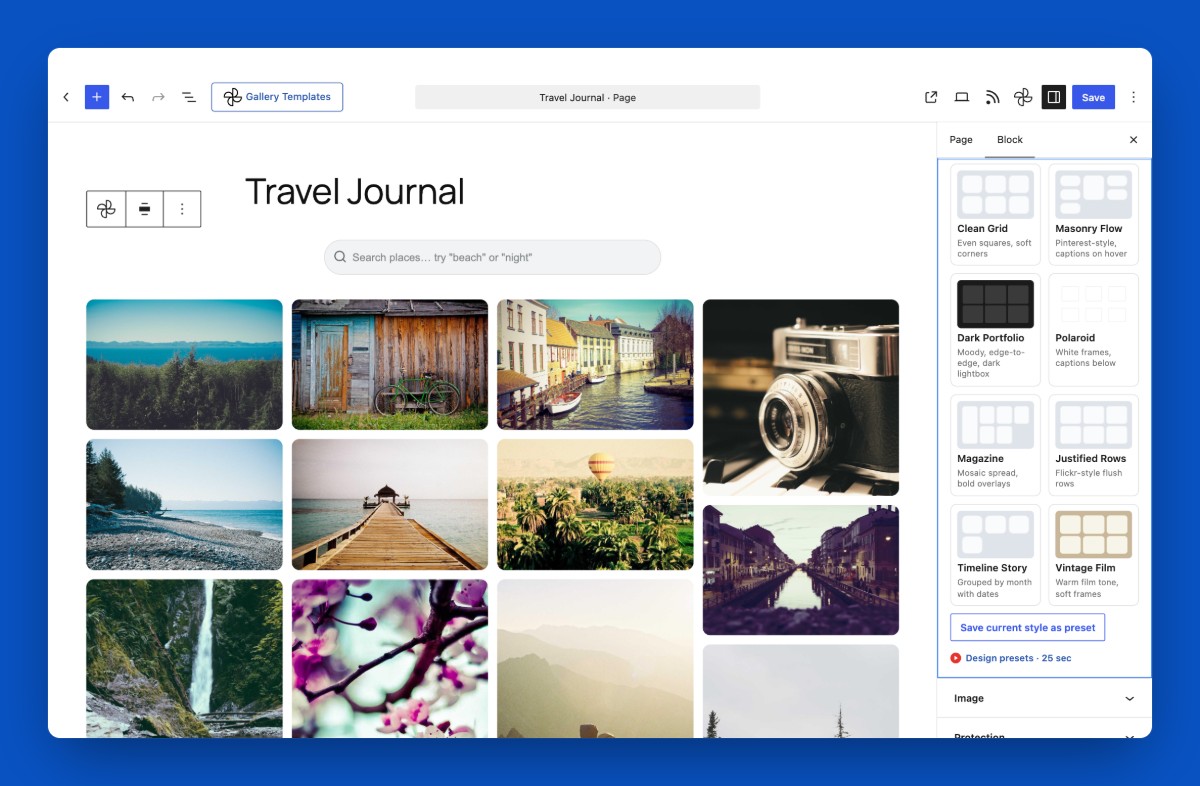Select the vintage camera photo
Viewport: 1200px width, 786px height.
[x=801, y=398]
